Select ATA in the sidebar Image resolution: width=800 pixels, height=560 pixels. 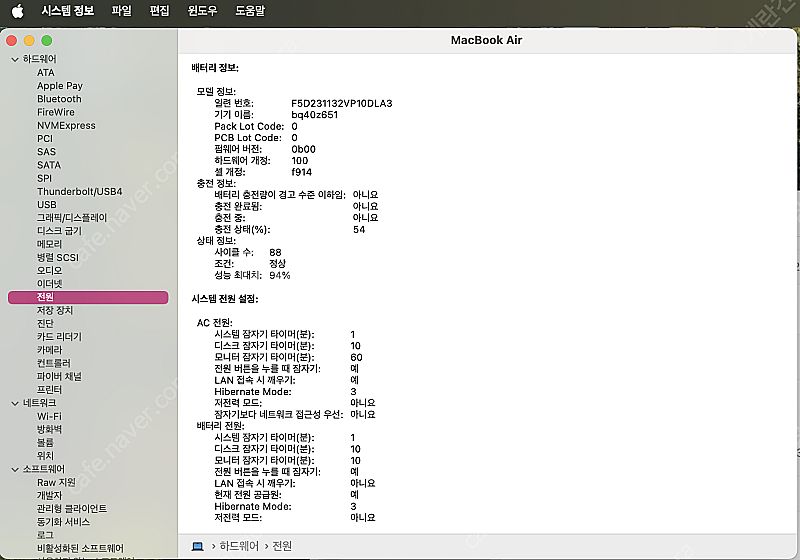point(45,72)
